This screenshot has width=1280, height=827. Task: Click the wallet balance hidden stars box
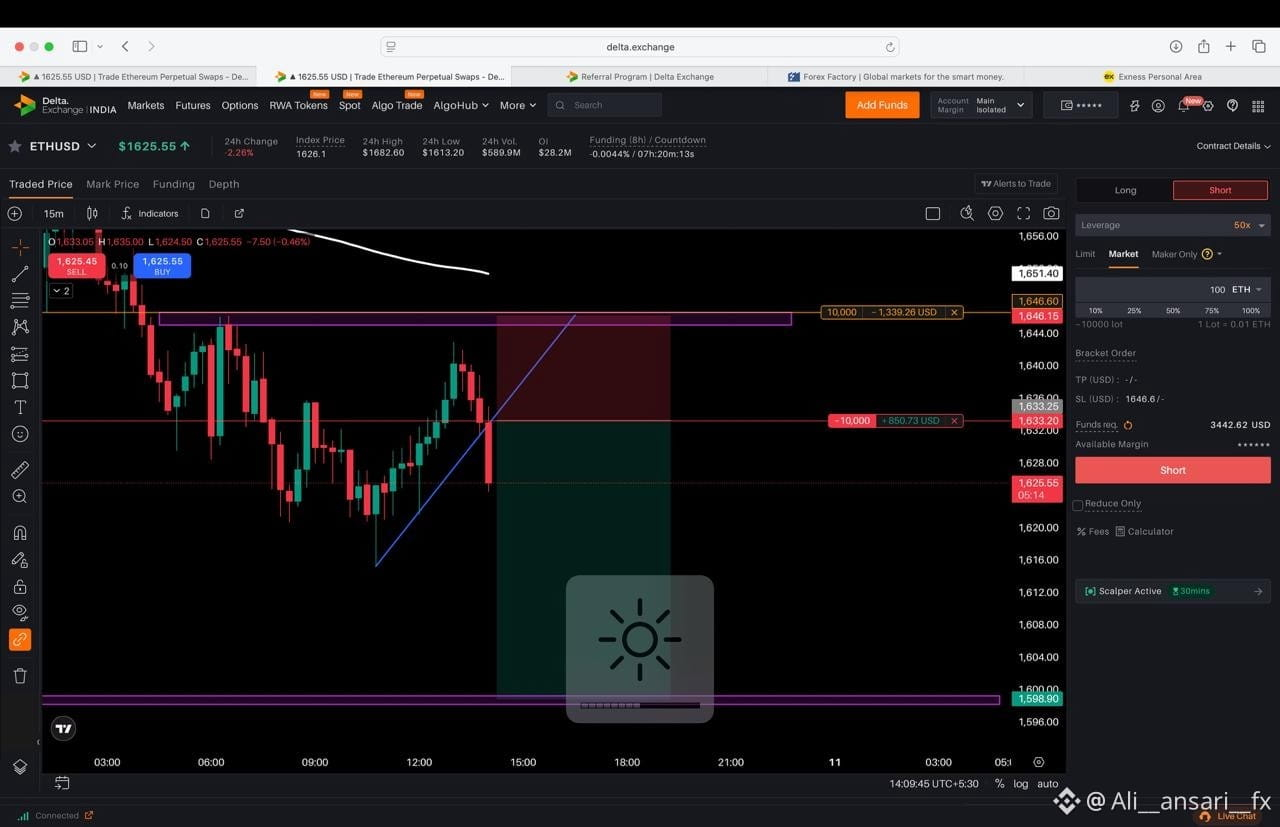click(x=1081, y=105)
